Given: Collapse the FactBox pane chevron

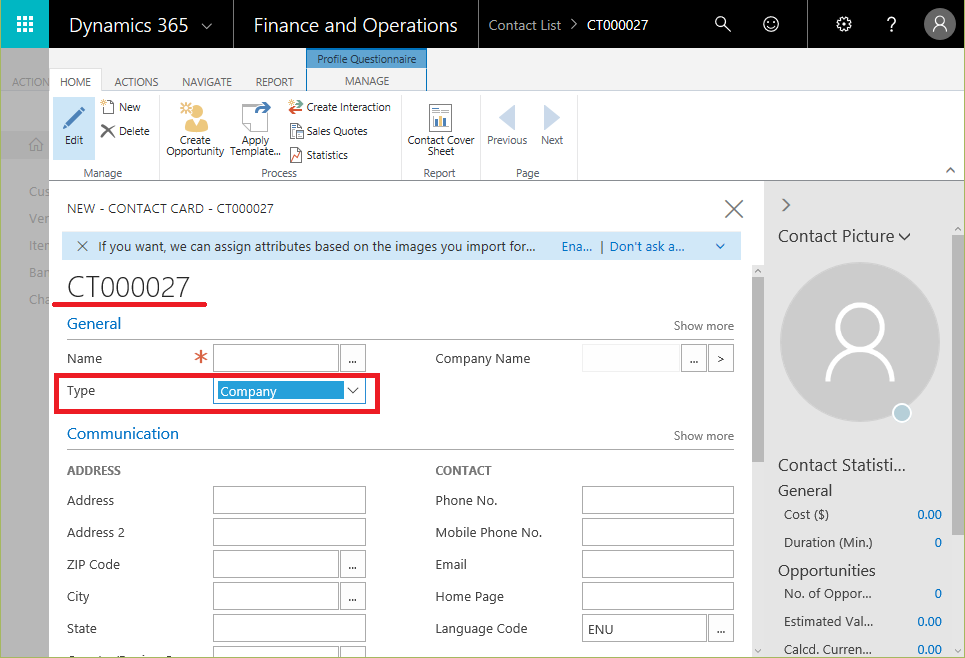Looking at the screenshot, I should [x=785, y=205].
